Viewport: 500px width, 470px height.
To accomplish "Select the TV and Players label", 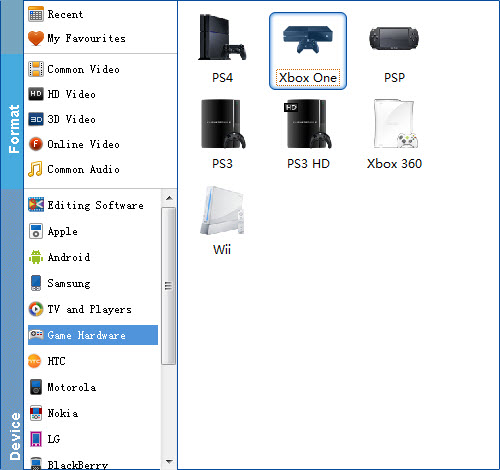I will [90, 309].
